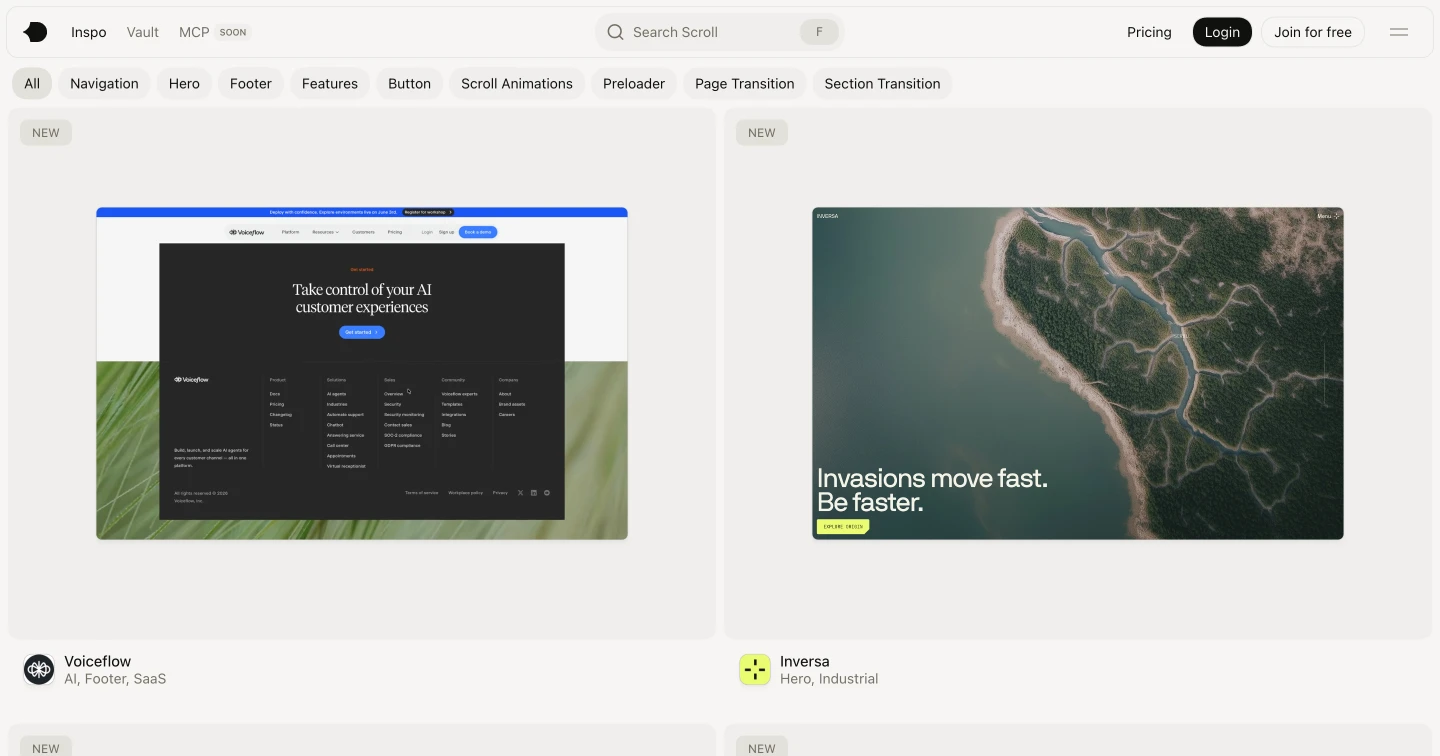Screen dimensions: 1440x756
Task: Click the F shortcut key badge
Action: (819, 32)
